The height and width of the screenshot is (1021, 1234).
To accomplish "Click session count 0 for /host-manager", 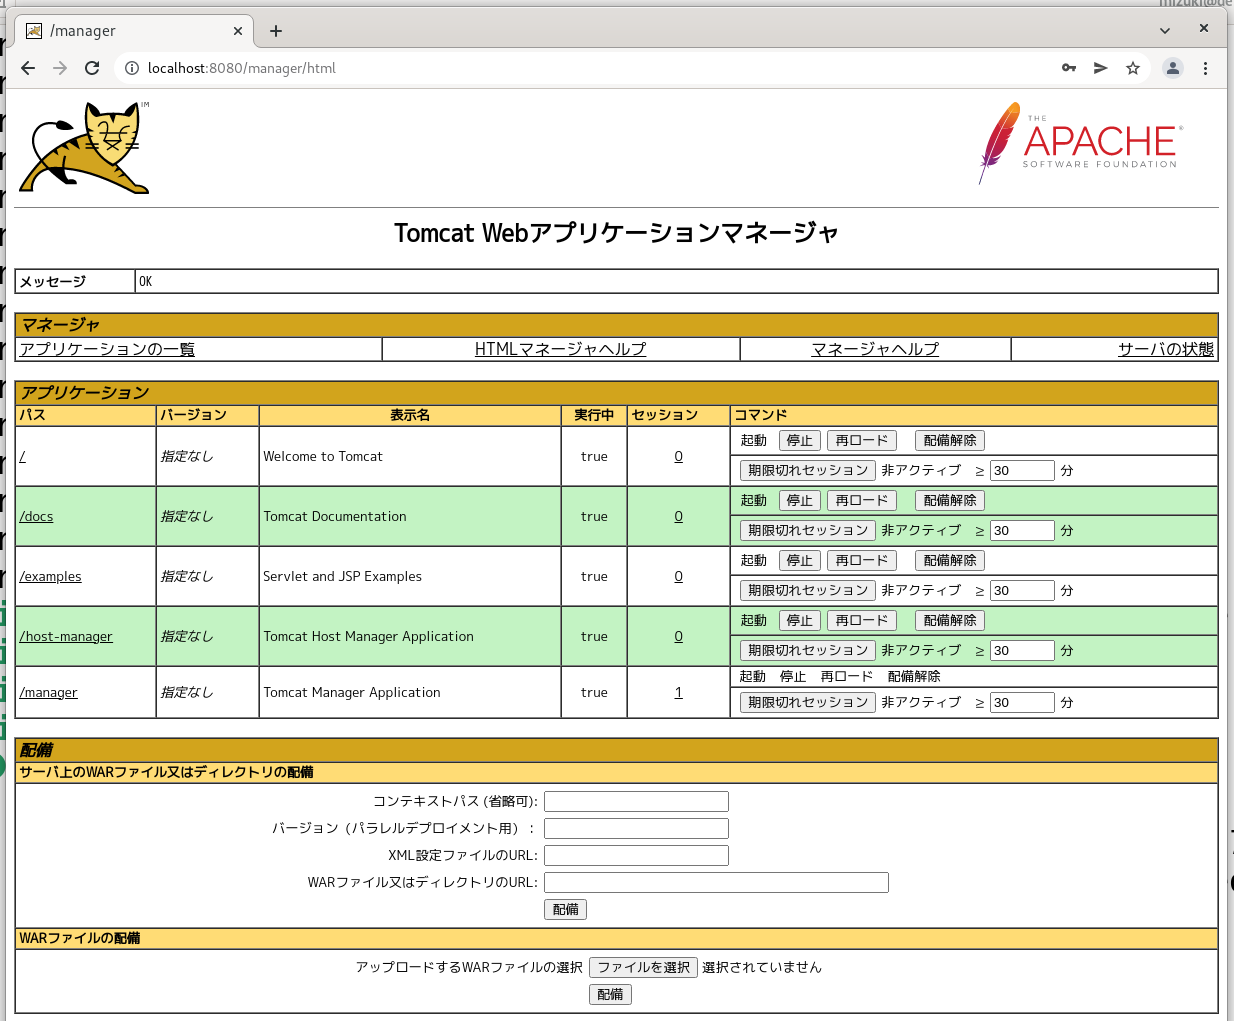I will pyautogui.click(x=678, y=636).
